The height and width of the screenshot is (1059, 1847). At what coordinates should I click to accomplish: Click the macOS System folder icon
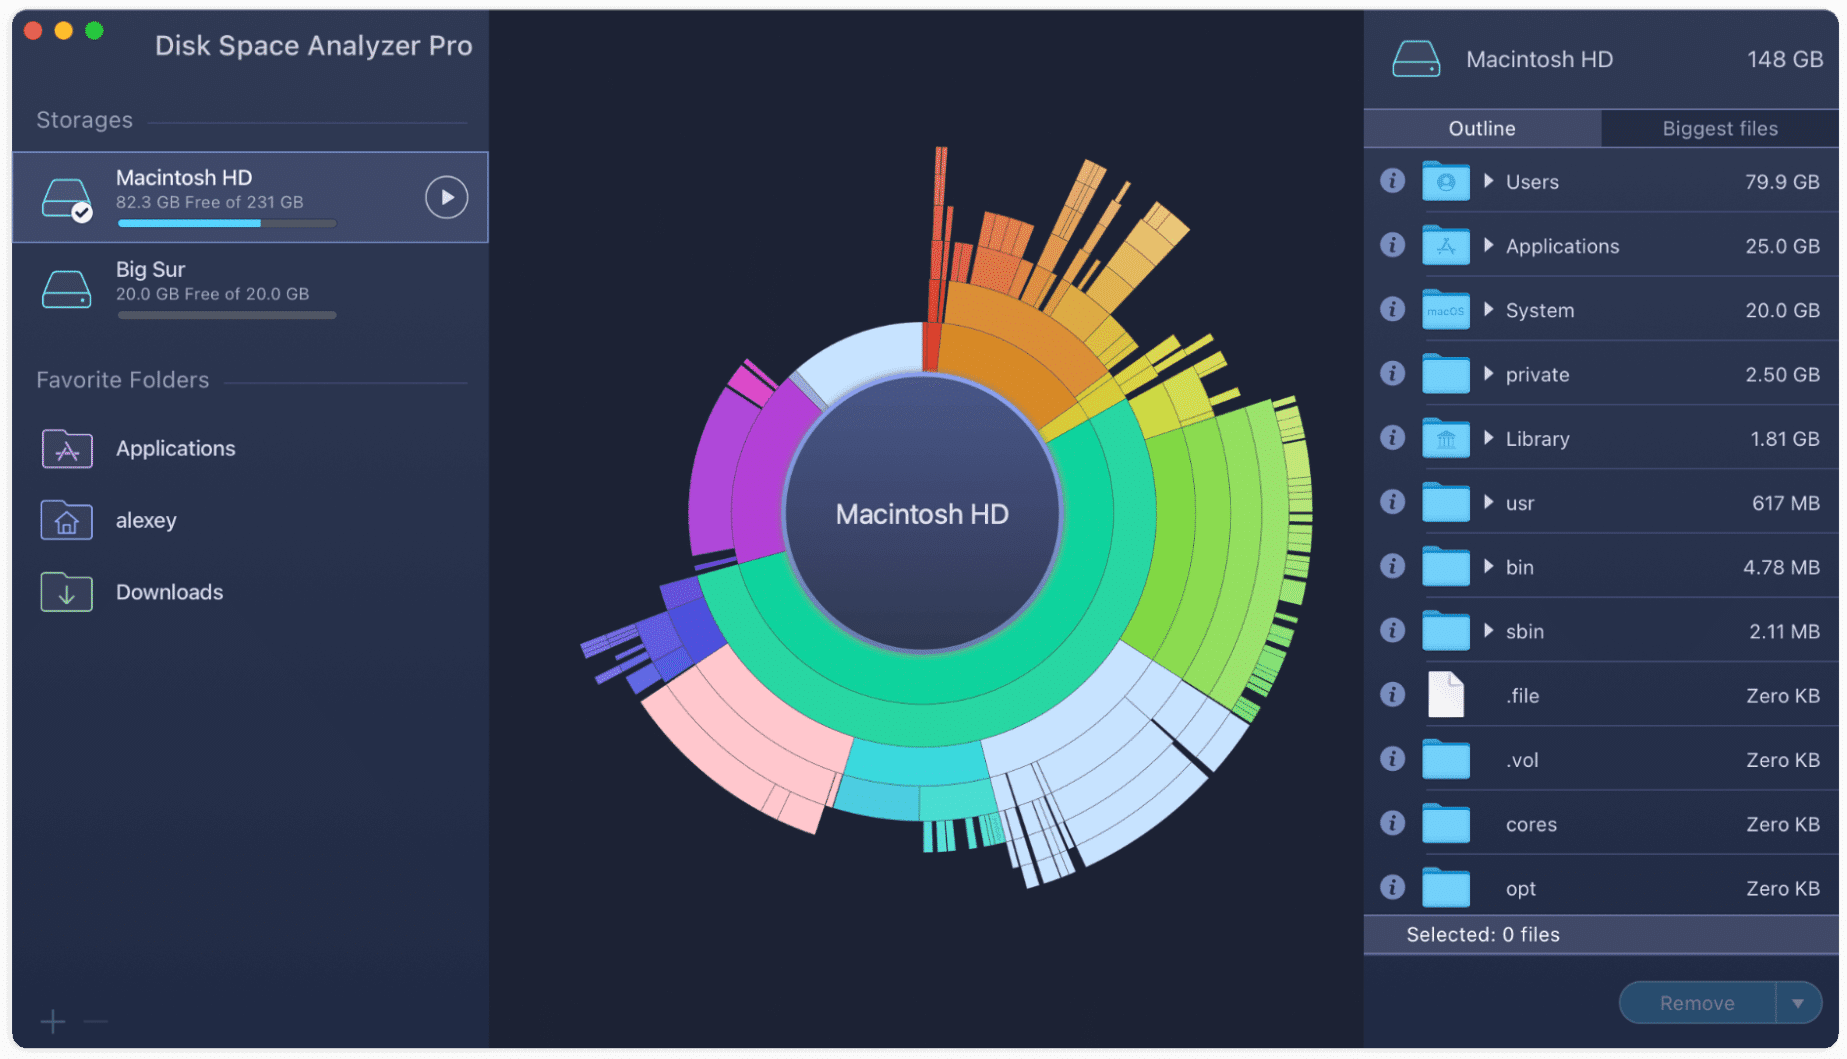click(x=1446, y=309)
